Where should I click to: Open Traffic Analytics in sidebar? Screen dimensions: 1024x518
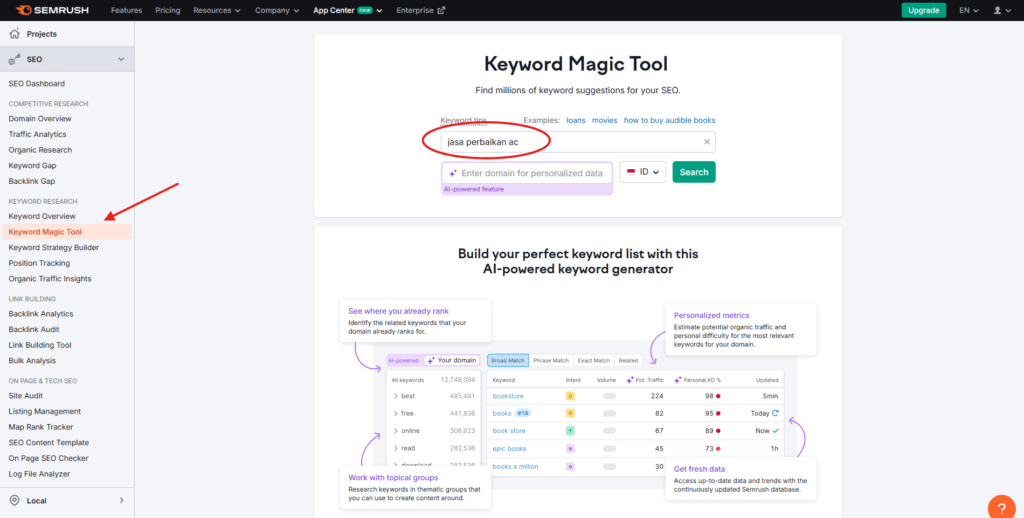pos(37,135)
